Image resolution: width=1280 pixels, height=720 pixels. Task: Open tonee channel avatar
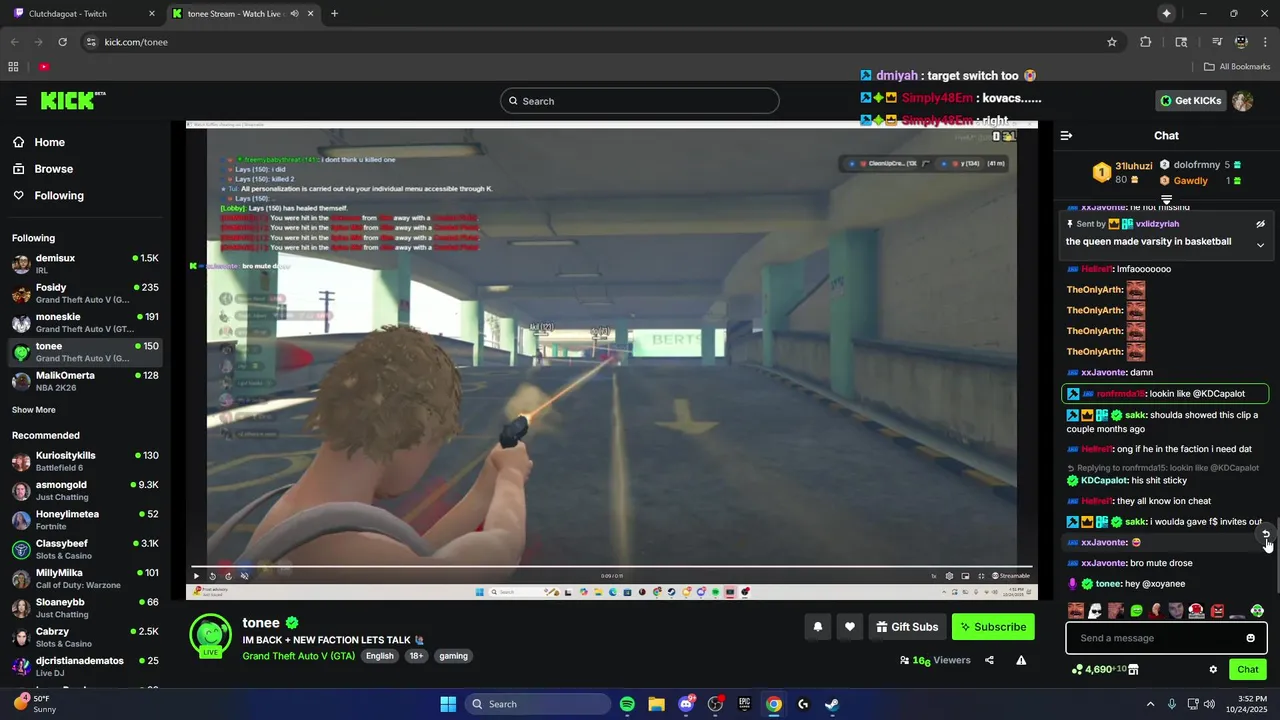pos(211,634)
